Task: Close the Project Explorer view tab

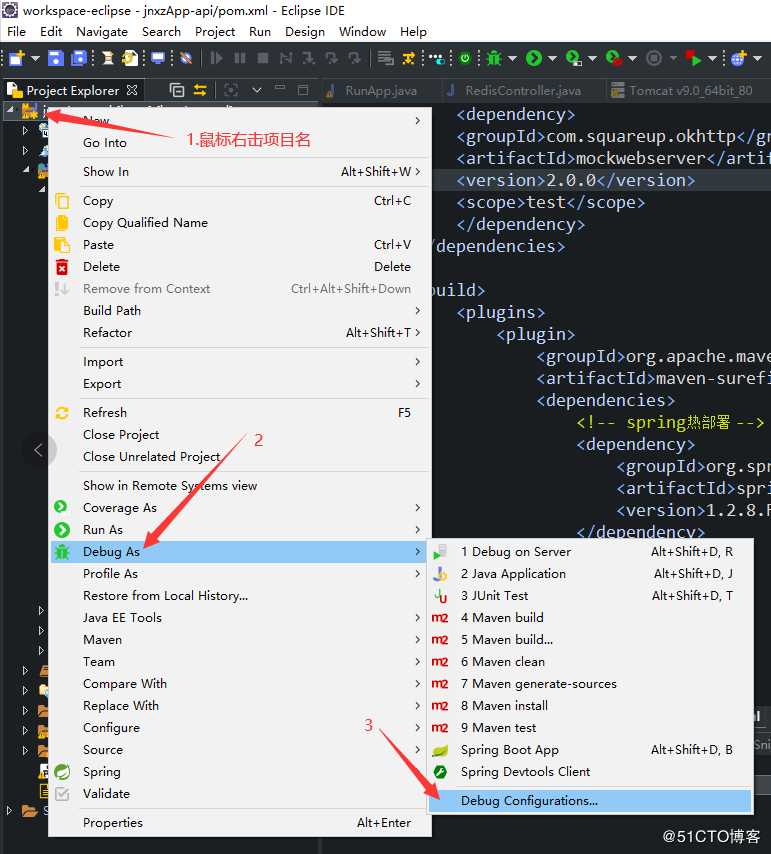Action: (x=132, y=89)
